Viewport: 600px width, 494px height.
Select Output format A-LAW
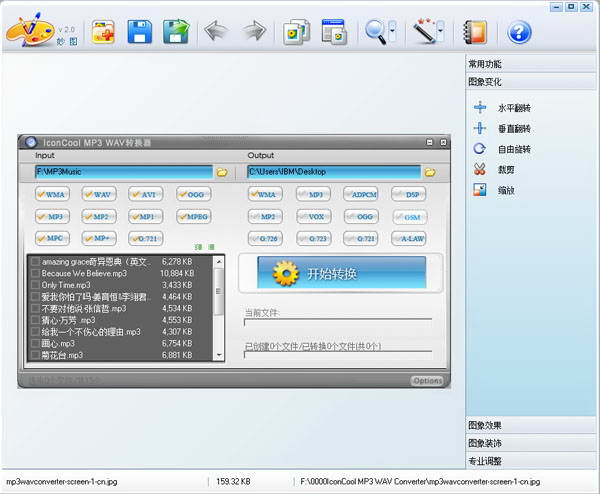[x=409, y=238]
